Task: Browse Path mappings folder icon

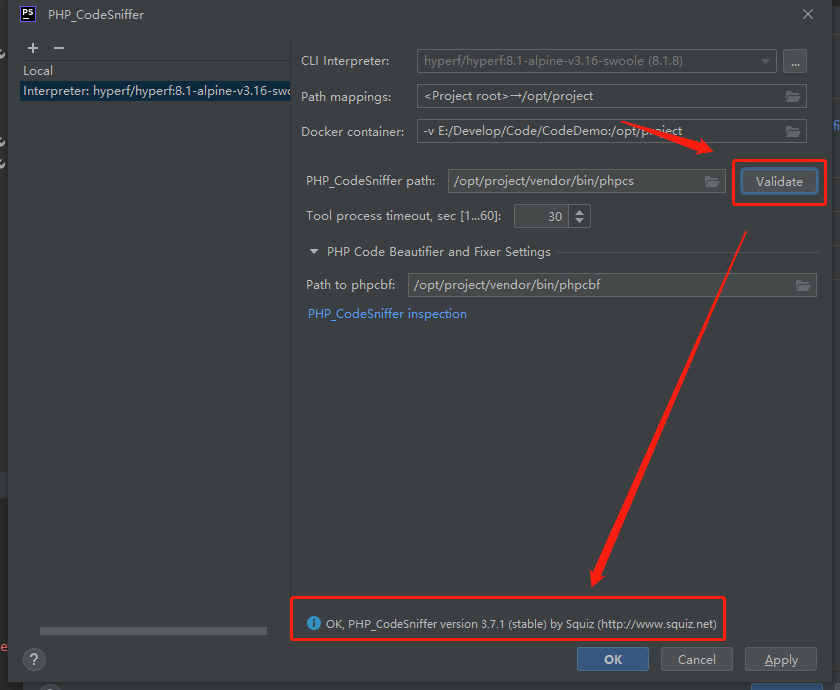Action: [x=793, y=96]
